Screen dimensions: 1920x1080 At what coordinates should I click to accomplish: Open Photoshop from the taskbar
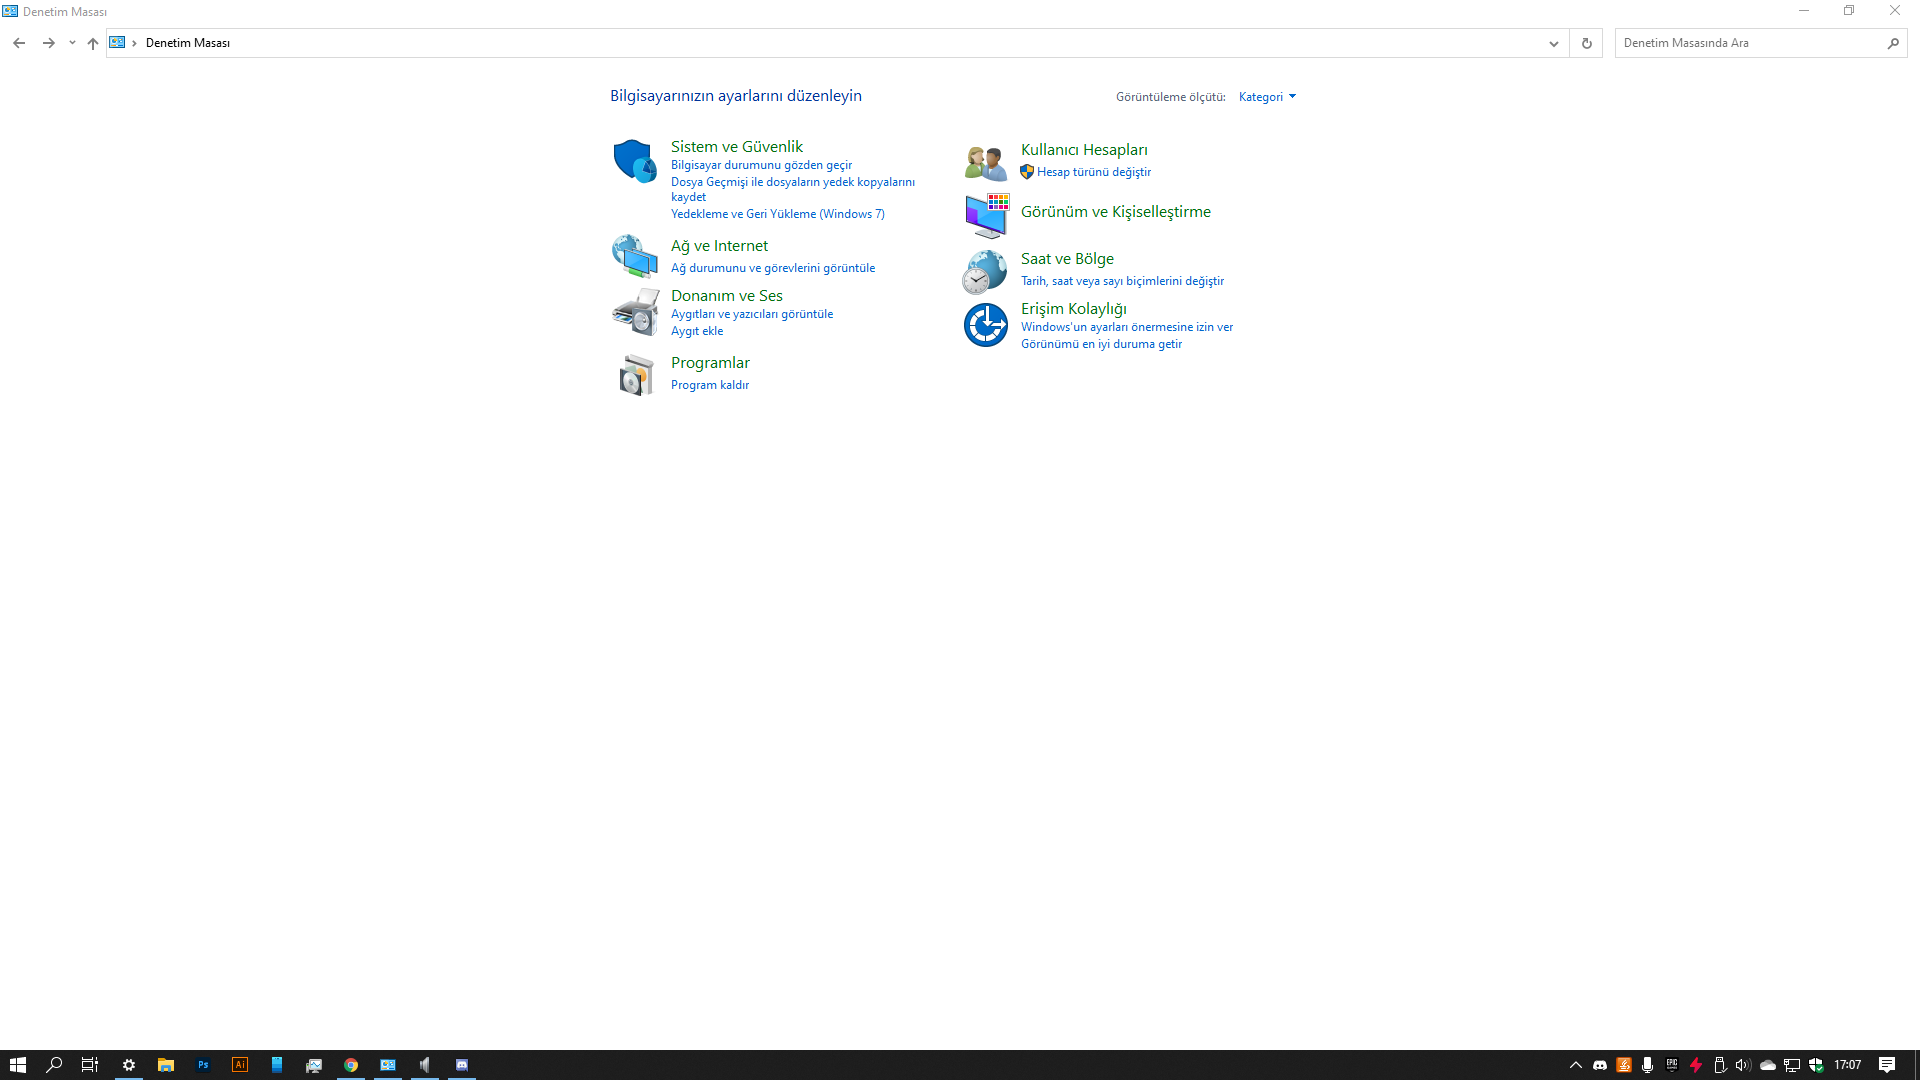[x=203, y=1065]
